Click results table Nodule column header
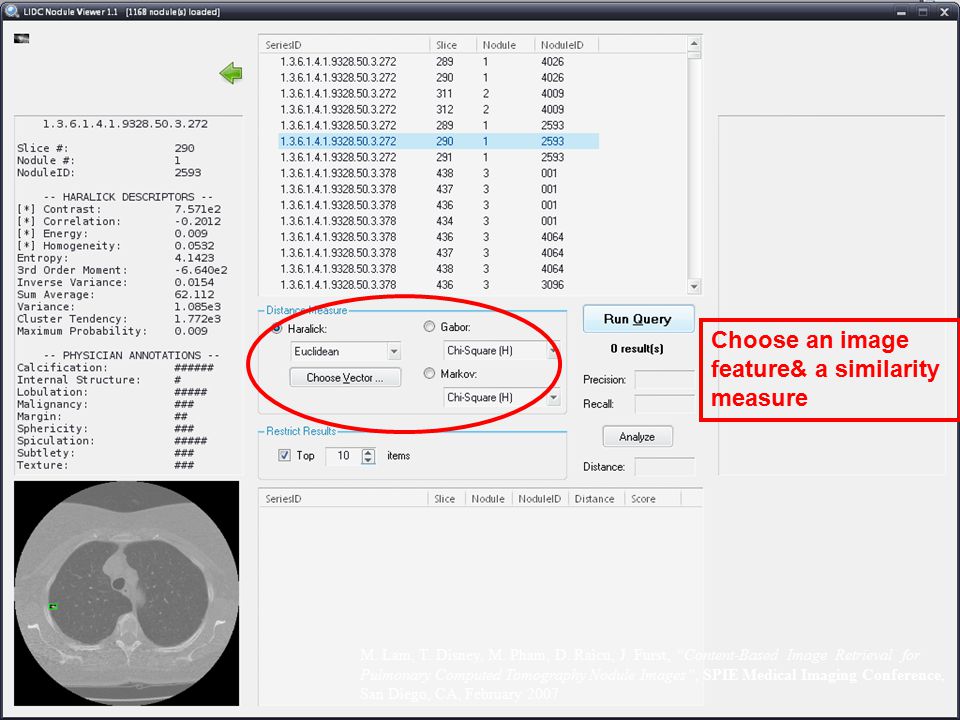The width and height of the screenshot is (960, 720). point(489,498)
